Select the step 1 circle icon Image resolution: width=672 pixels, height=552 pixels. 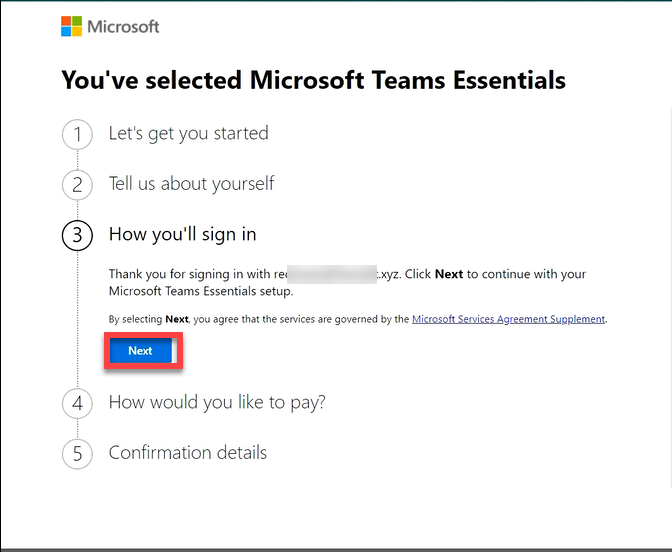tap(77, 134)
